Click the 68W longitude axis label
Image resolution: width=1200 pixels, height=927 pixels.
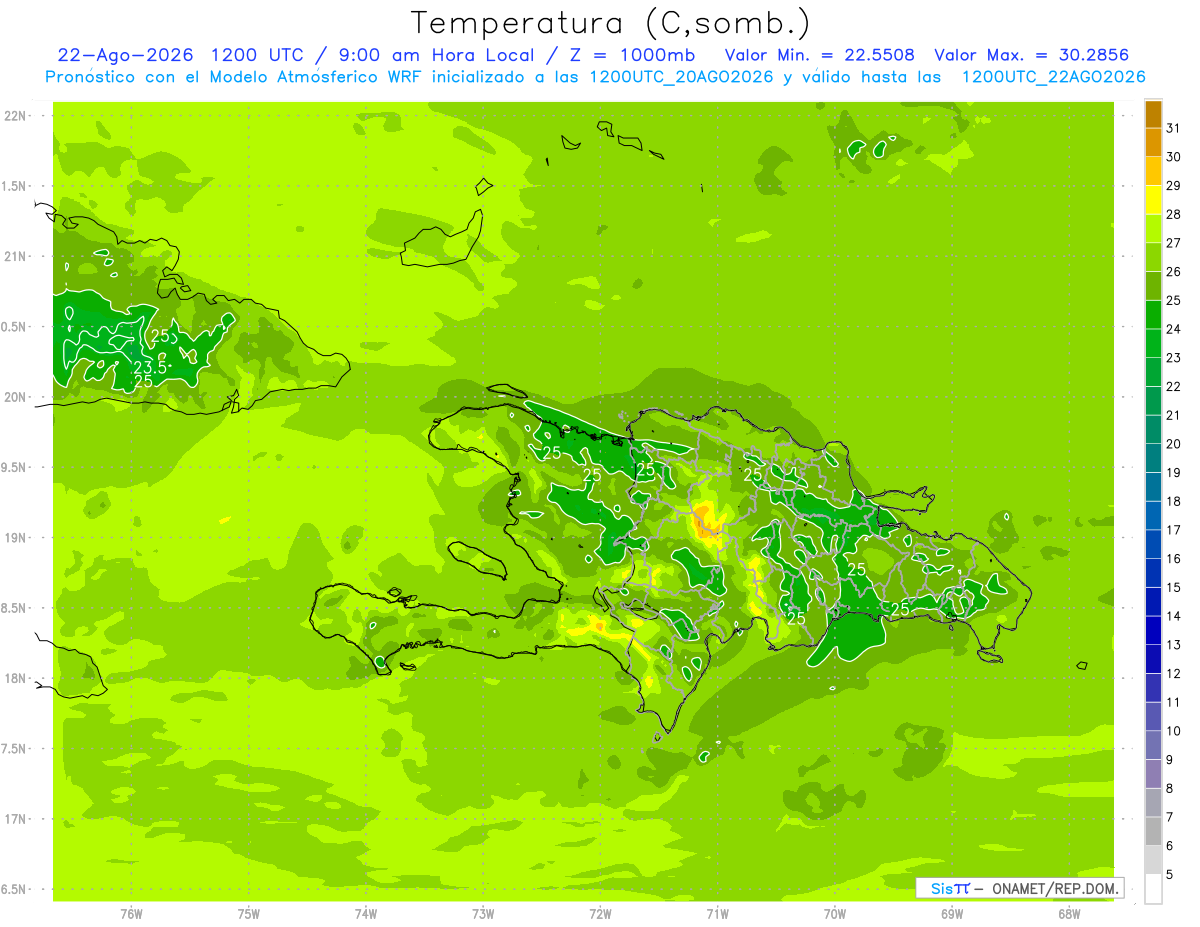pos(1069,914)
